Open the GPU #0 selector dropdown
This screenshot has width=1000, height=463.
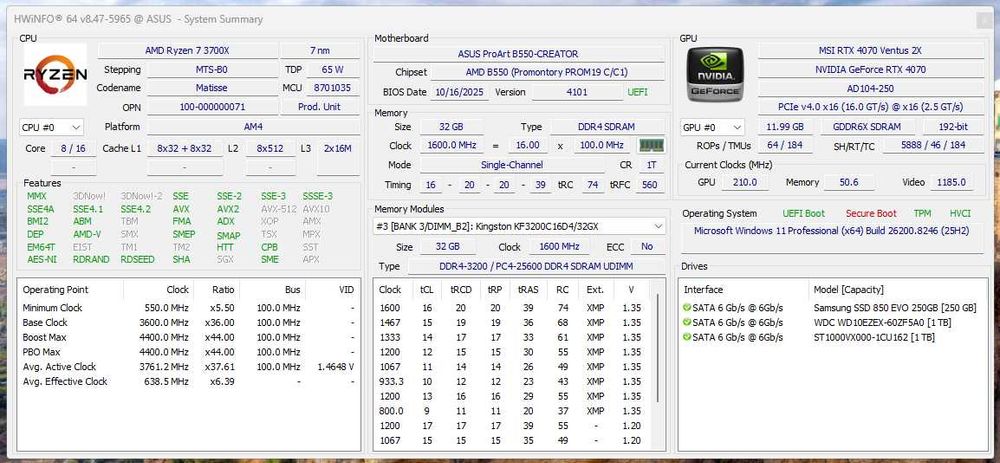(712, 127)
